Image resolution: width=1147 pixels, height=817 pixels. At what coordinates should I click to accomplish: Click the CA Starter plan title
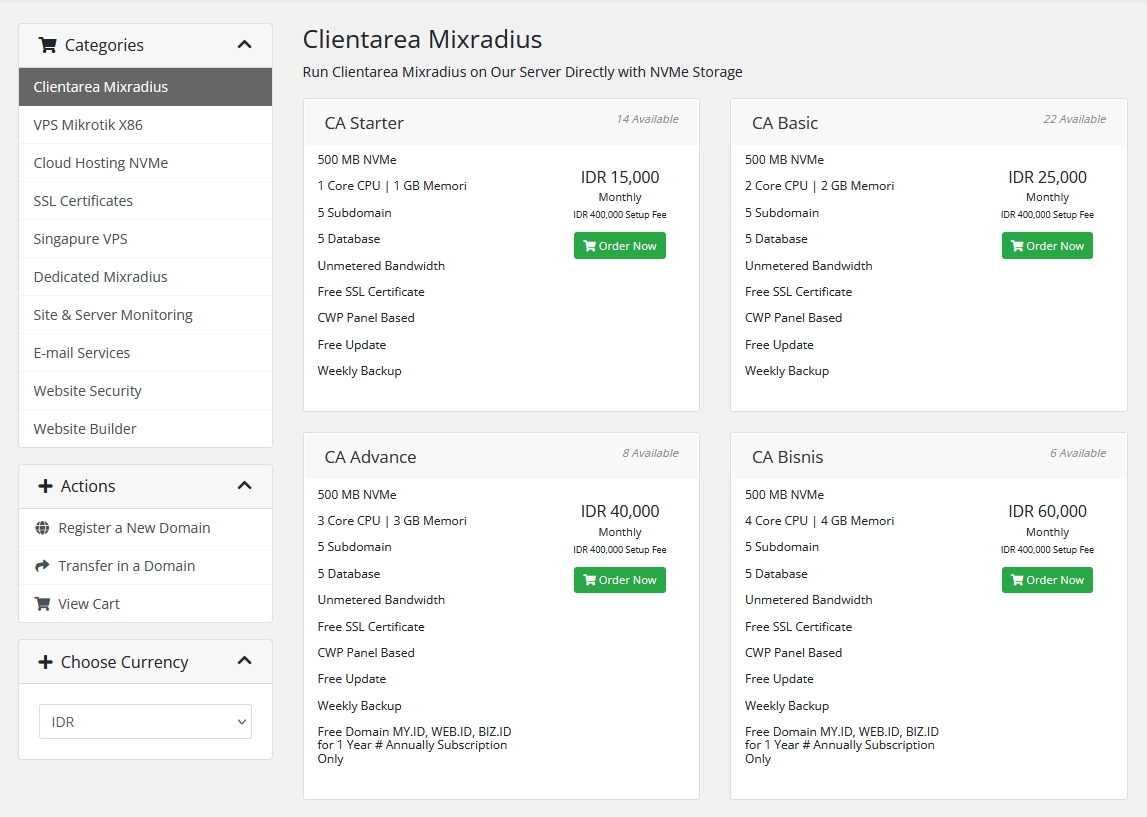[364, 123]
